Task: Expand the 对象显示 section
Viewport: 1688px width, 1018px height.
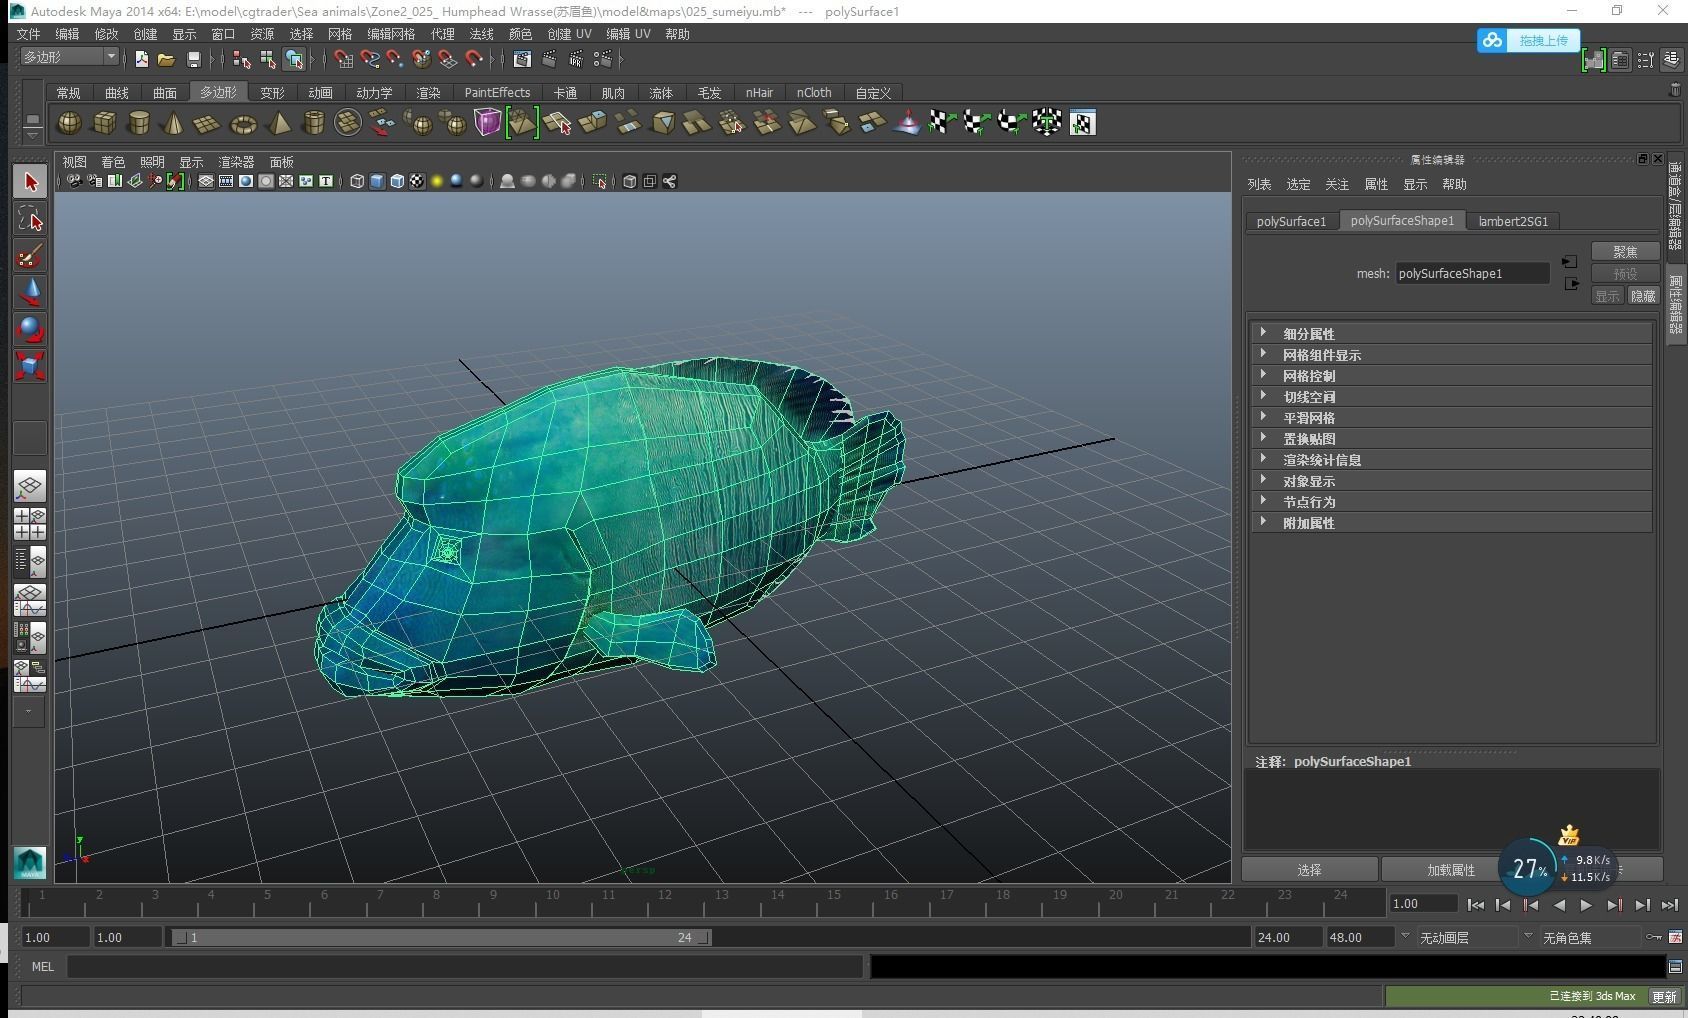Action: tap(1450, 480)
